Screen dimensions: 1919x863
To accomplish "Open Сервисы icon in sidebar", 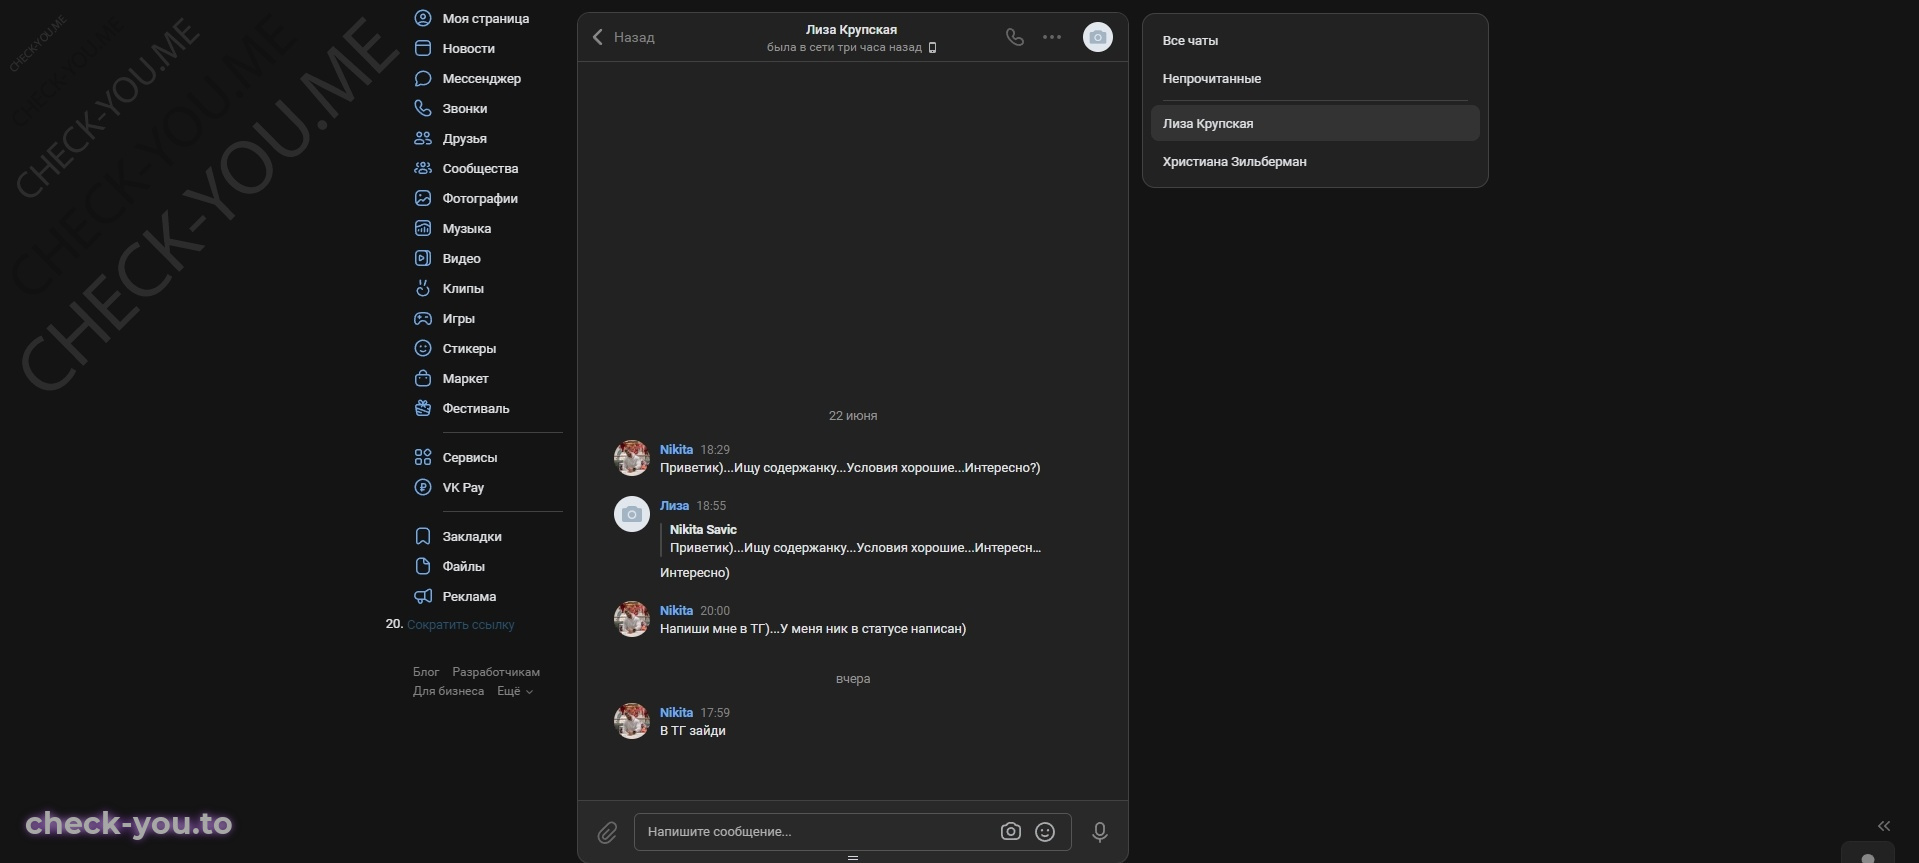I will coord(423,457).
